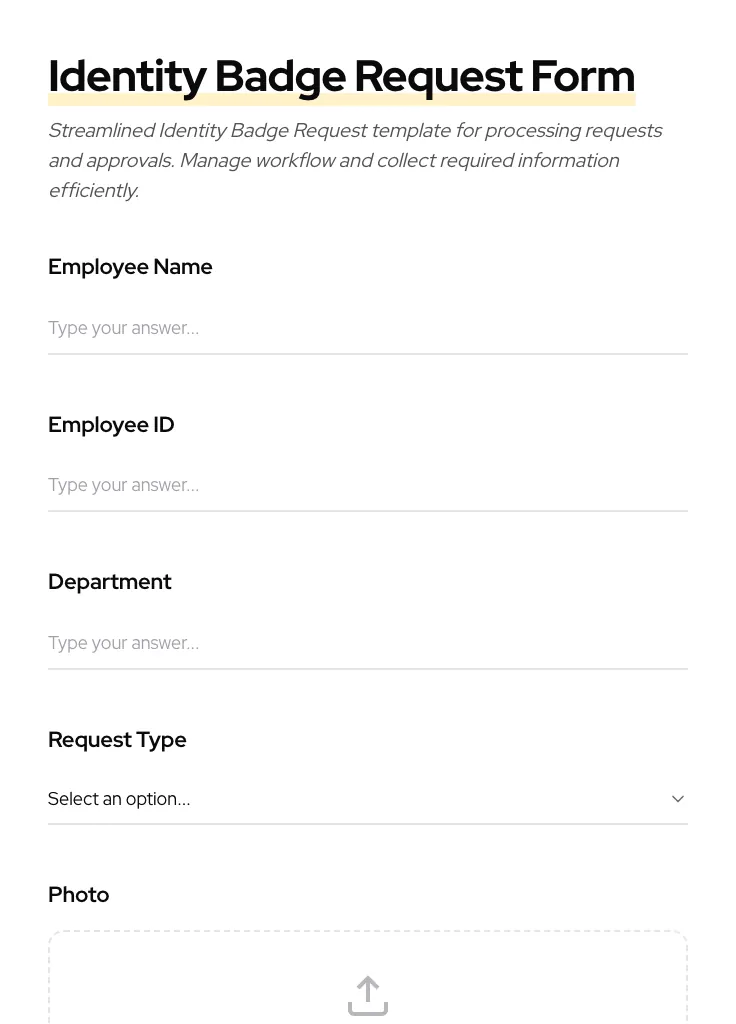
Task: Select the Department answer input
Action: click(x=367, y=643)
